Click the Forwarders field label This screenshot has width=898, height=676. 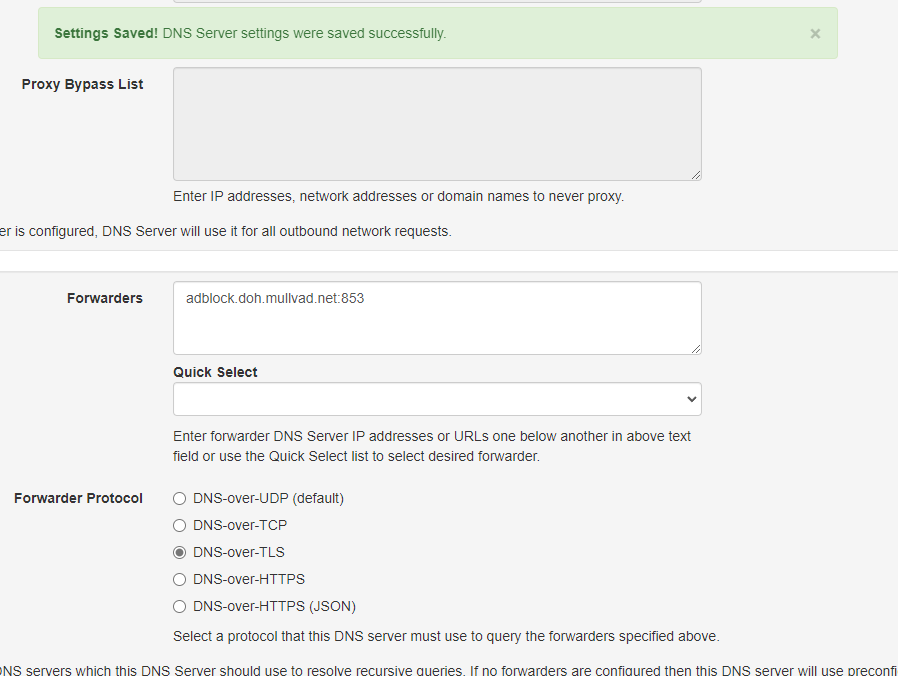[x=104, y=298]
